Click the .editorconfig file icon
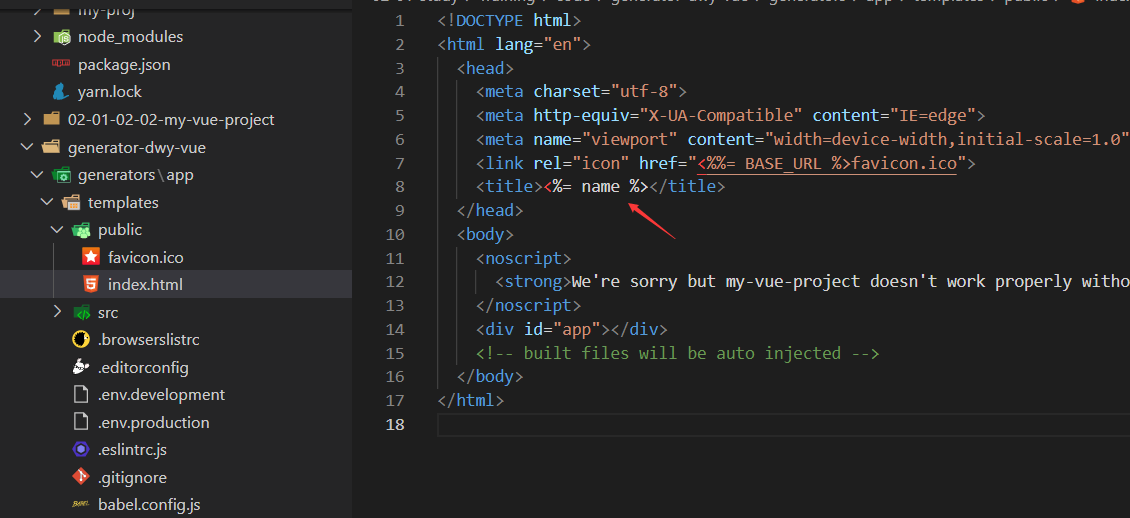Image resolution: width=1130 pixels, height=518 pixels. point(81,367)
